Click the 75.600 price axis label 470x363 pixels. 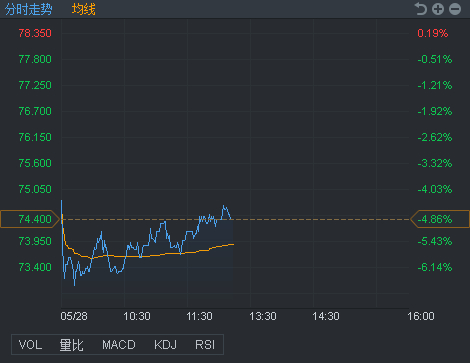(x=35, y=163)
